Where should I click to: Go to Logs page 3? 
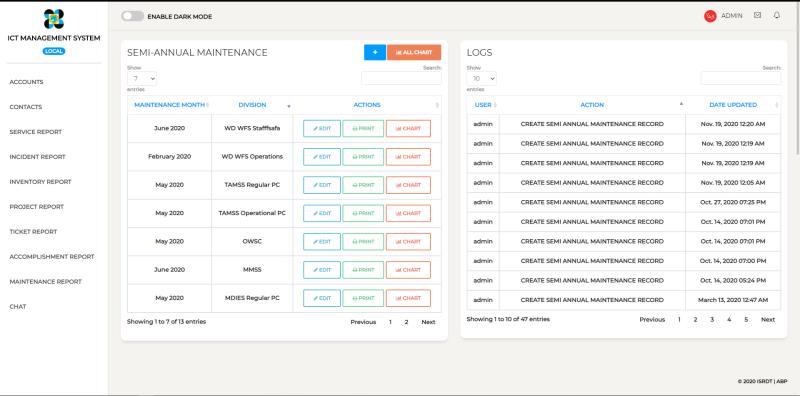click(712, 319)
